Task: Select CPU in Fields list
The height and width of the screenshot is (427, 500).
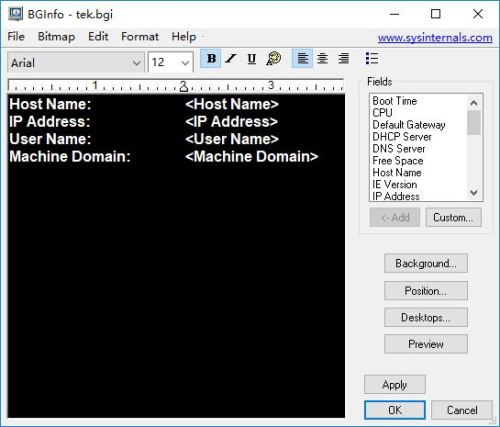Action: click(x=382, y=113)
